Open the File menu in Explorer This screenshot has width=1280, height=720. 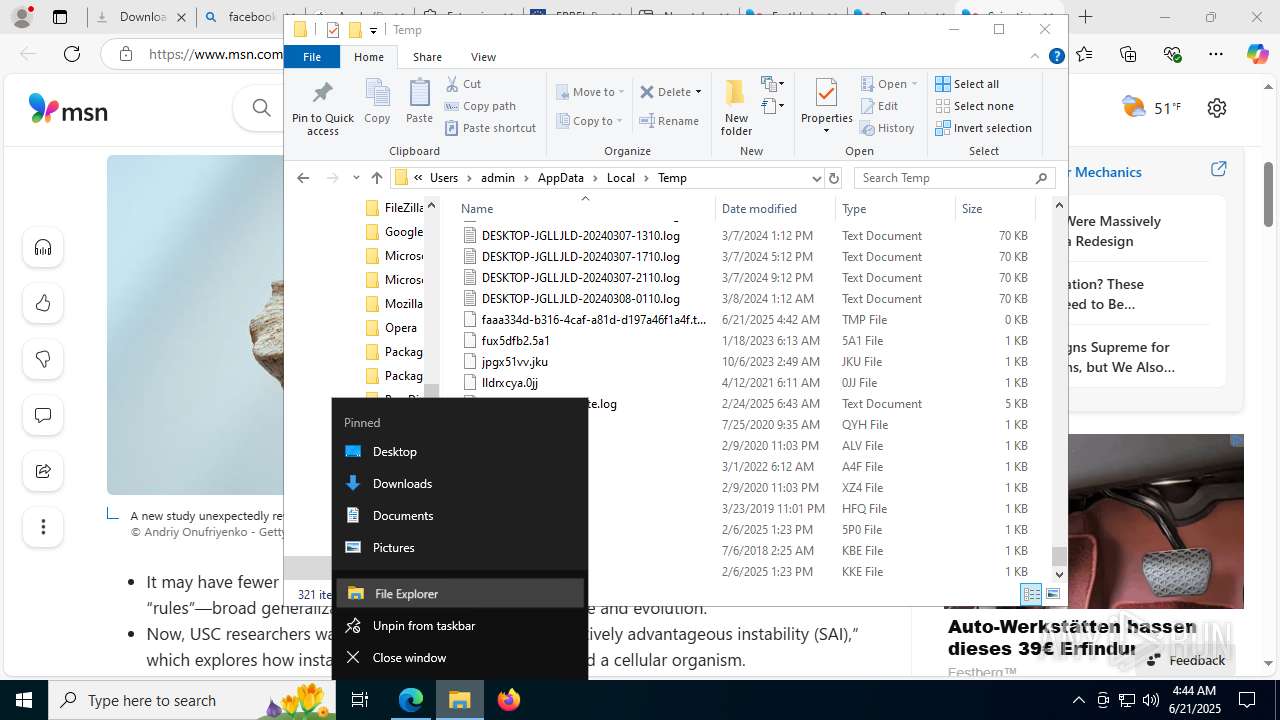coord(312,57)
